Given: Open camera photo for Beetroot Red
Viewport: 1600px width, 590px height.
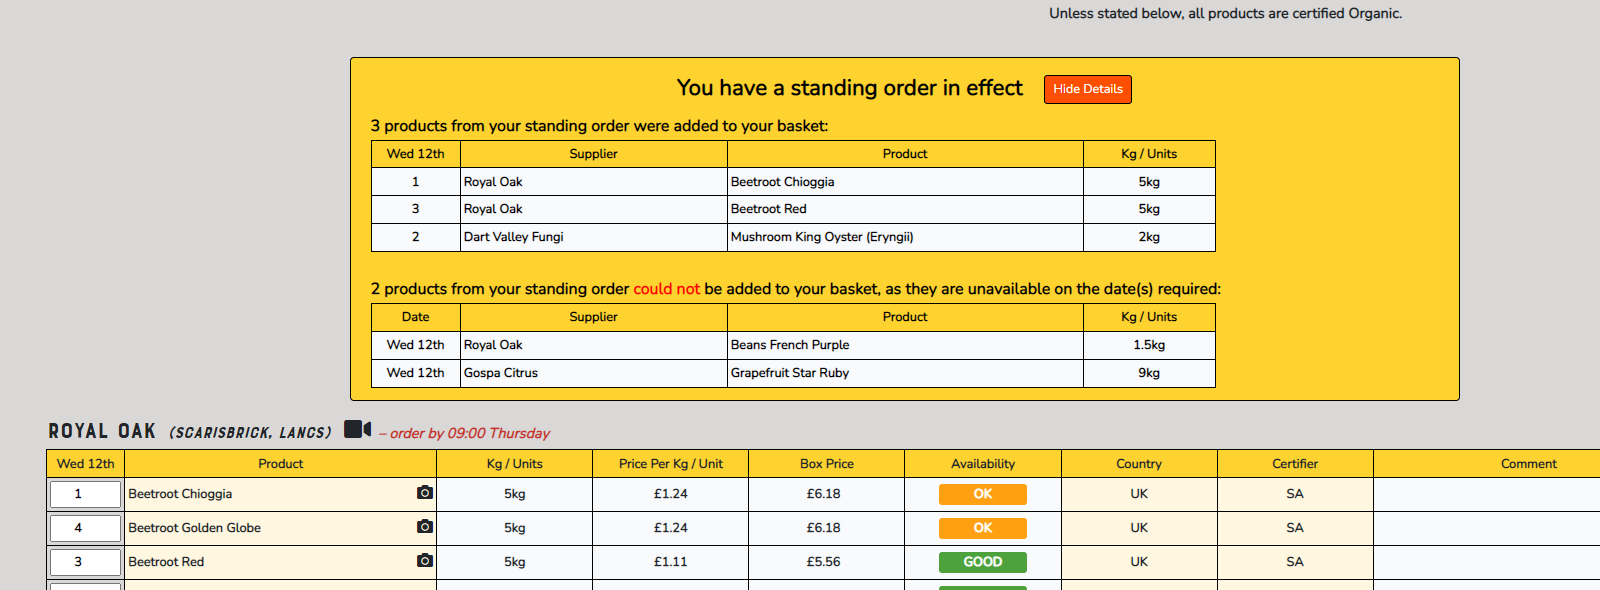Looking at the screenshot, I should tap(425, 561).
